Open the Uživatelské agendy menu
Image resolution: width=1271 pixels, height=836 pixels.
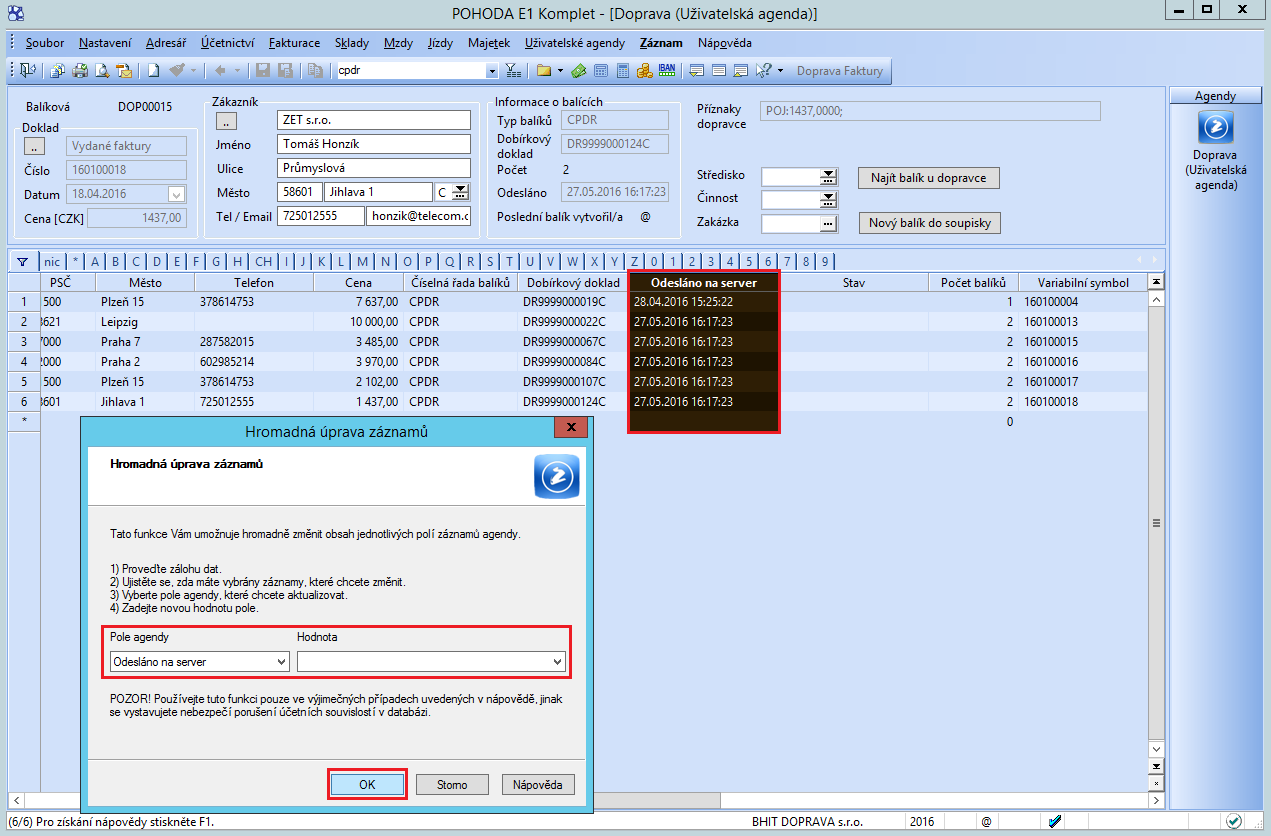pyautogui.click(x=574, y=43)
